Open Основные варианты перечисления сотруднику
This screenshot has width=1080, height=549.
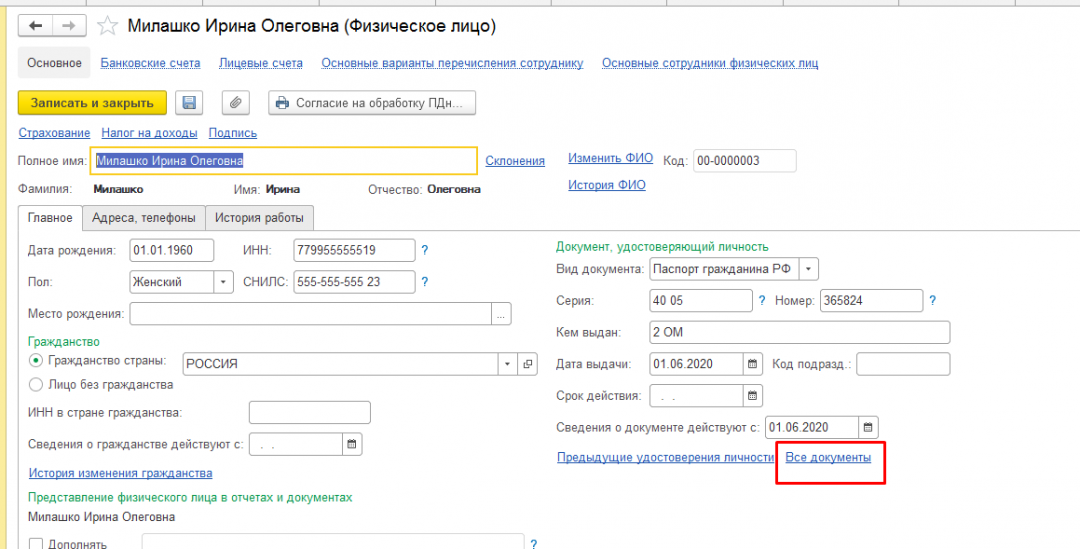(x=453, y=63)
